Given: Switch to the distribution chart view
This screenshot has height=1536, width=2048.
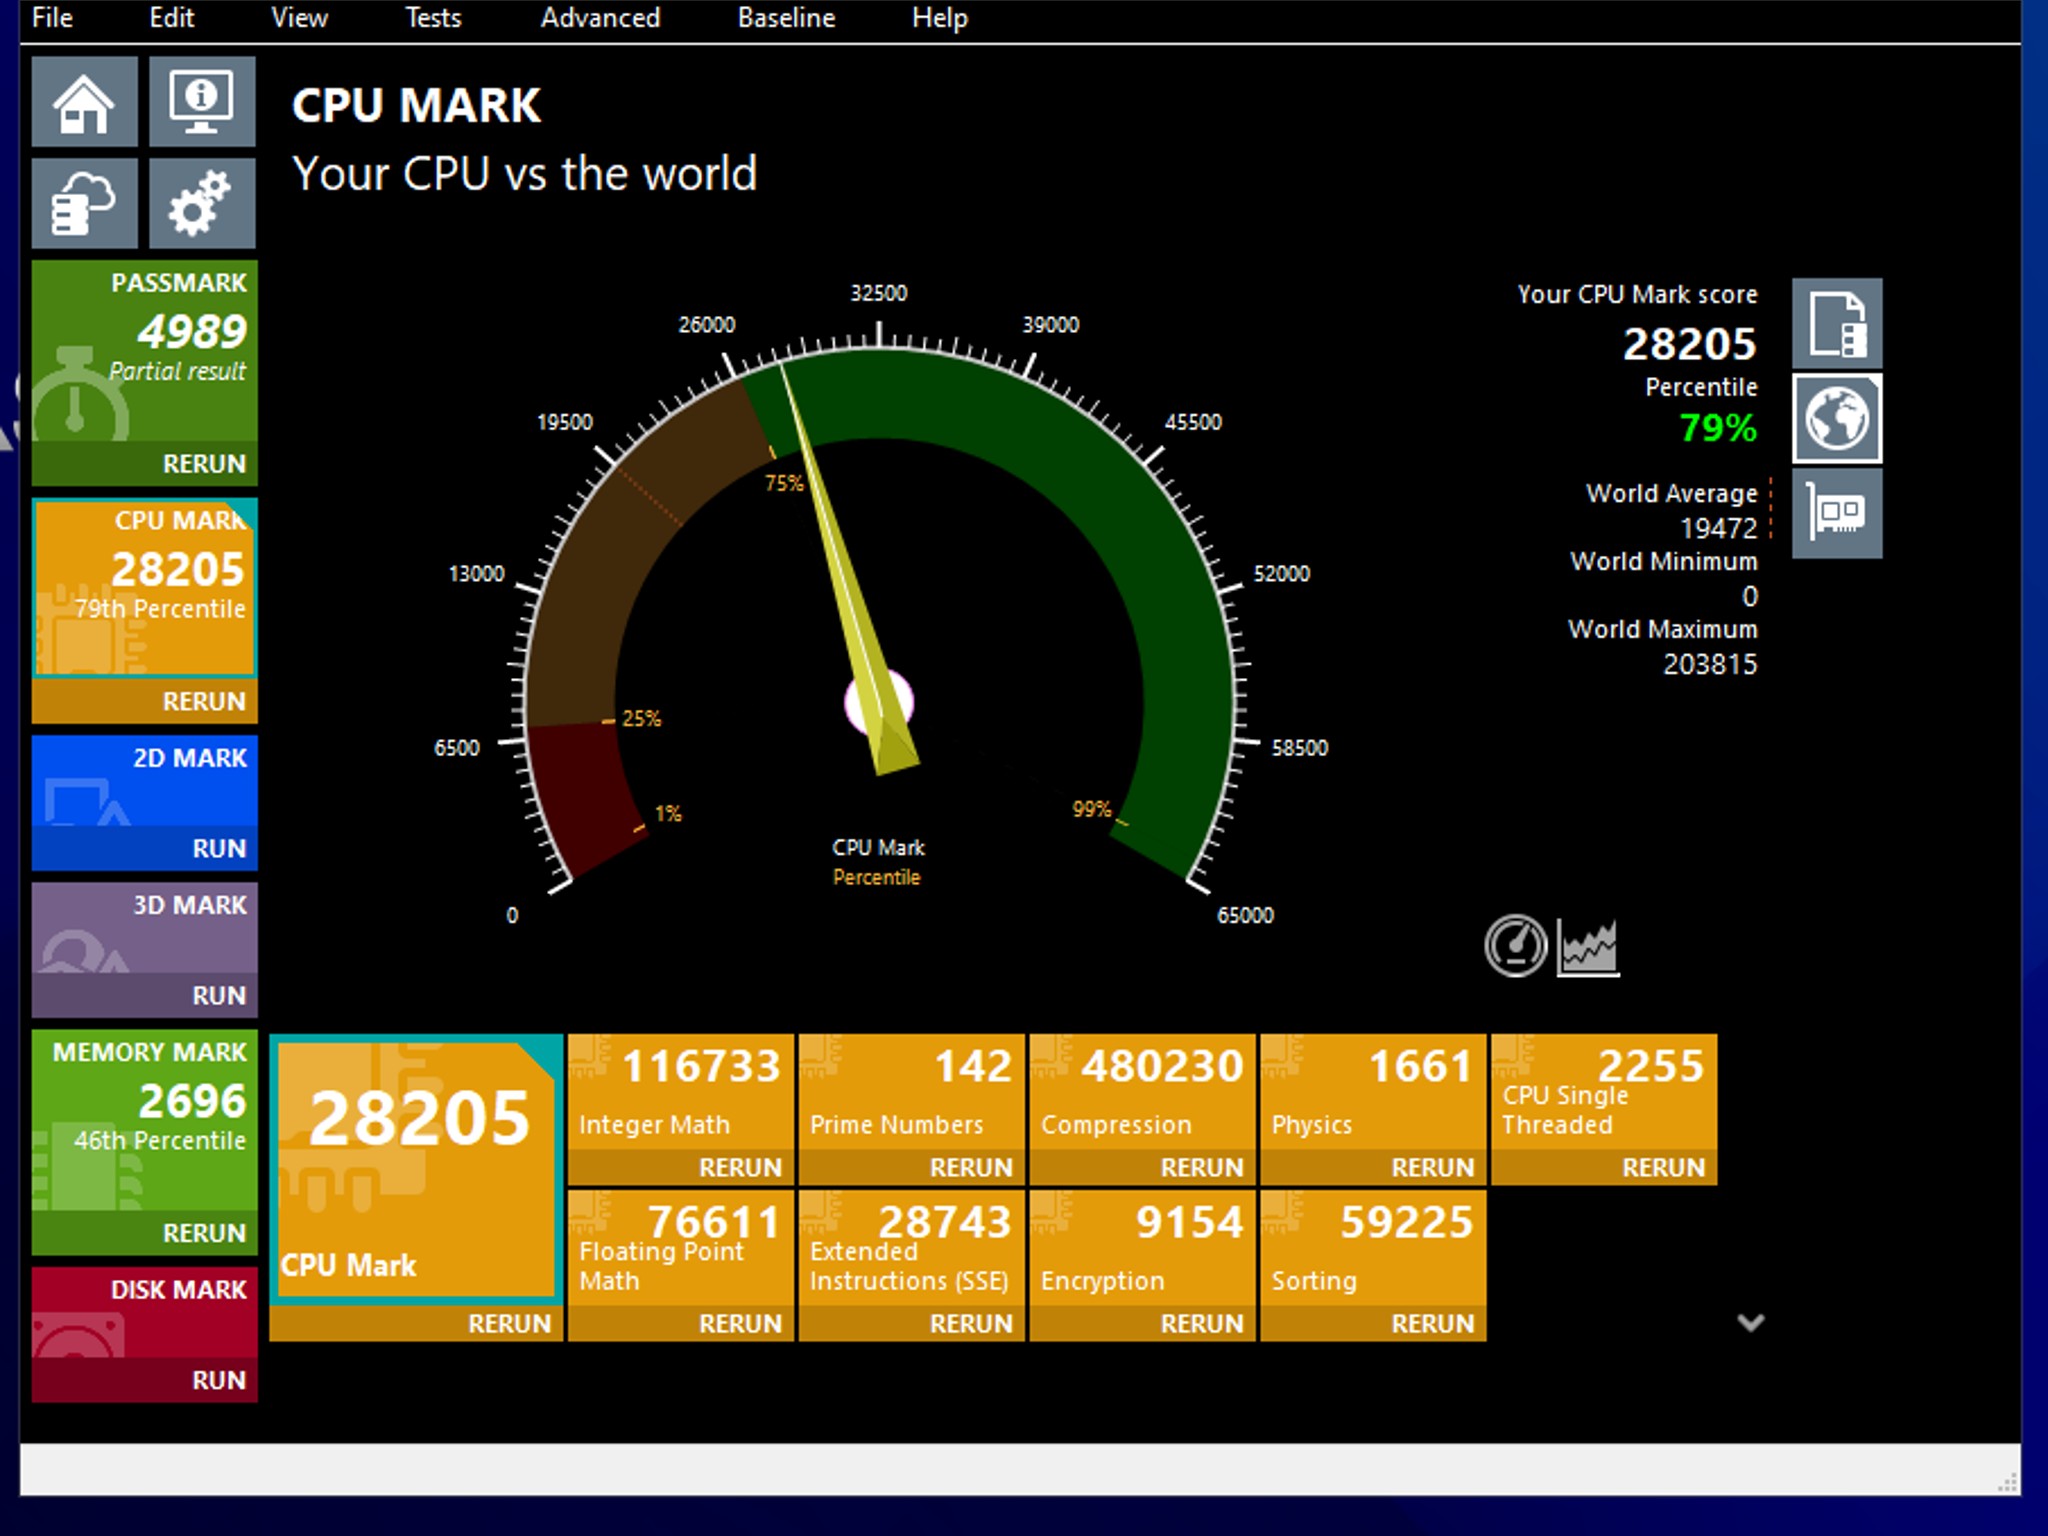Looking at the screenshot, I should 1588,947.
